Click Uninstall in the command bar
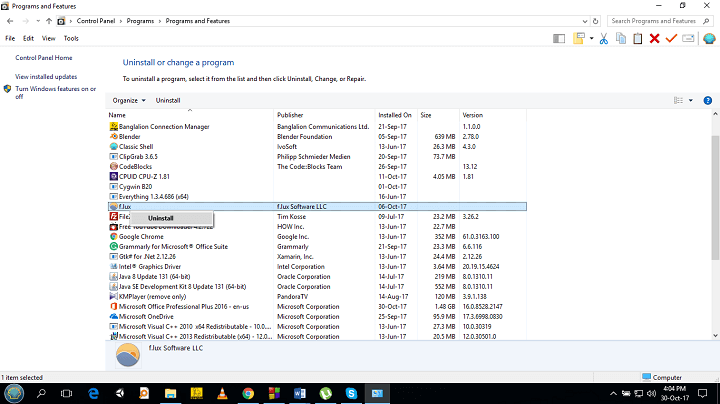Screen dimensions: 720x404 tap(168, 101)
